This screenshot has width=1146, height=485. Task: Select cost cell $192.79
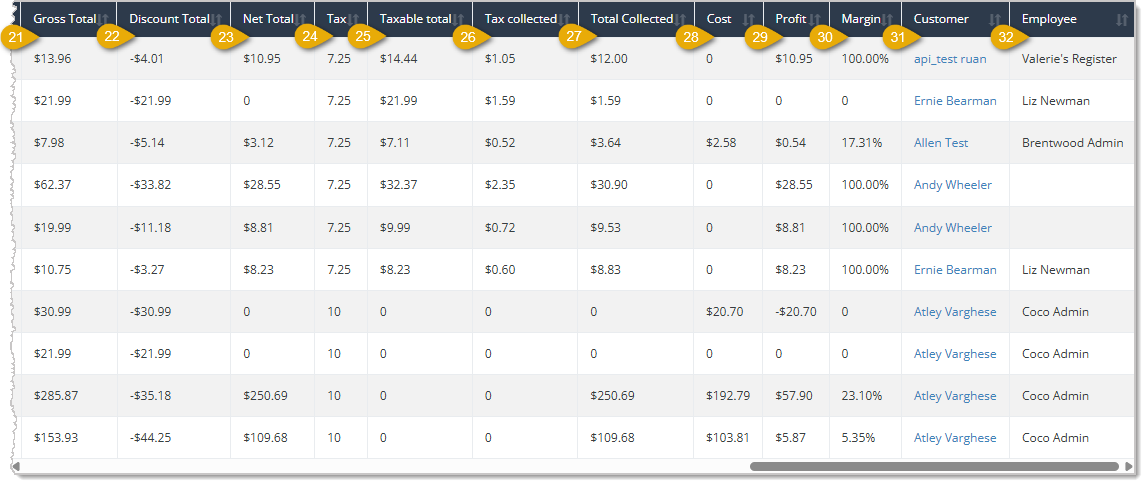tap(728, 396)
